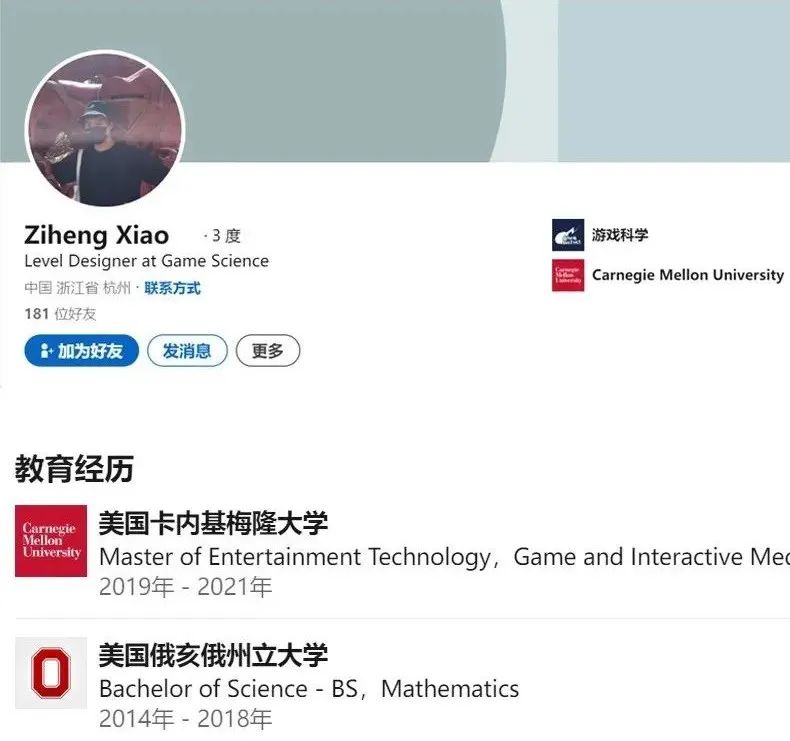Open the 更多 more options dropdown

[x=268, y=351]
